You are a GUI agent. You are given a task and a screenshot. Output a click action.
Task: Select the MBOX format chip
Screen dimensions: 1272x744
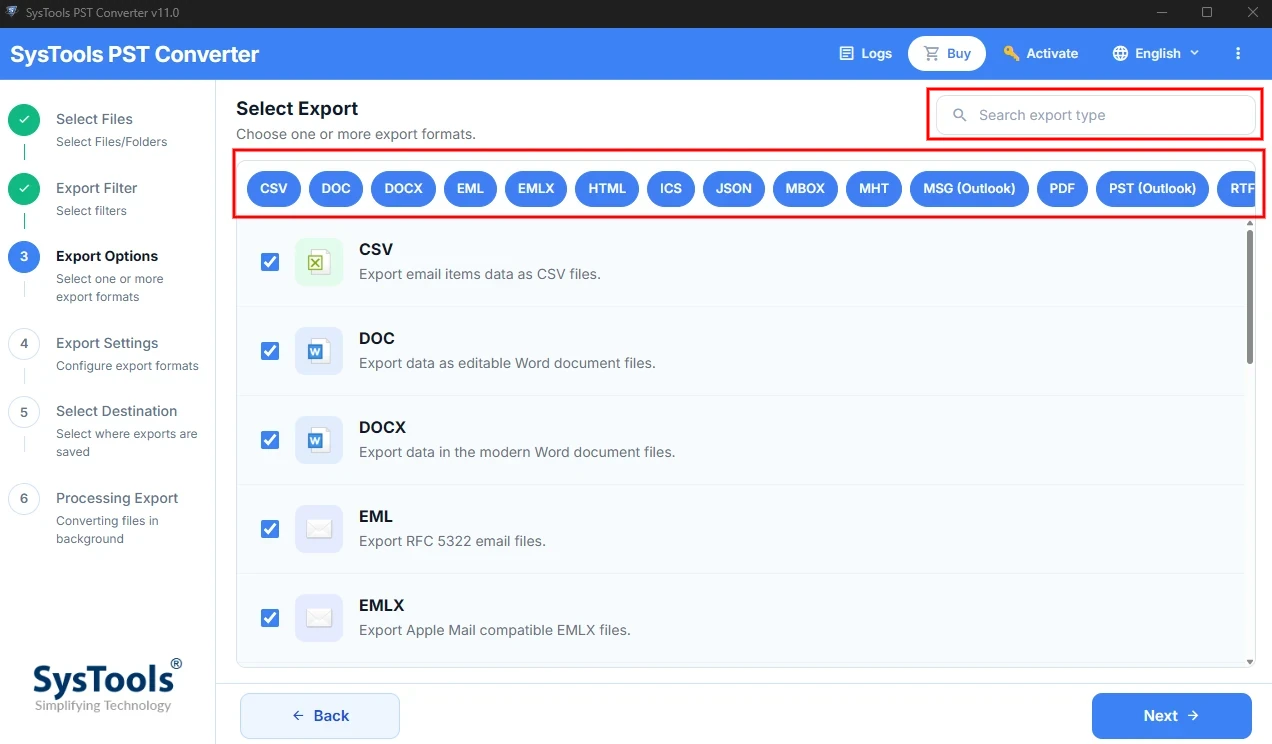pyautogui.click(x=805, y=188)
